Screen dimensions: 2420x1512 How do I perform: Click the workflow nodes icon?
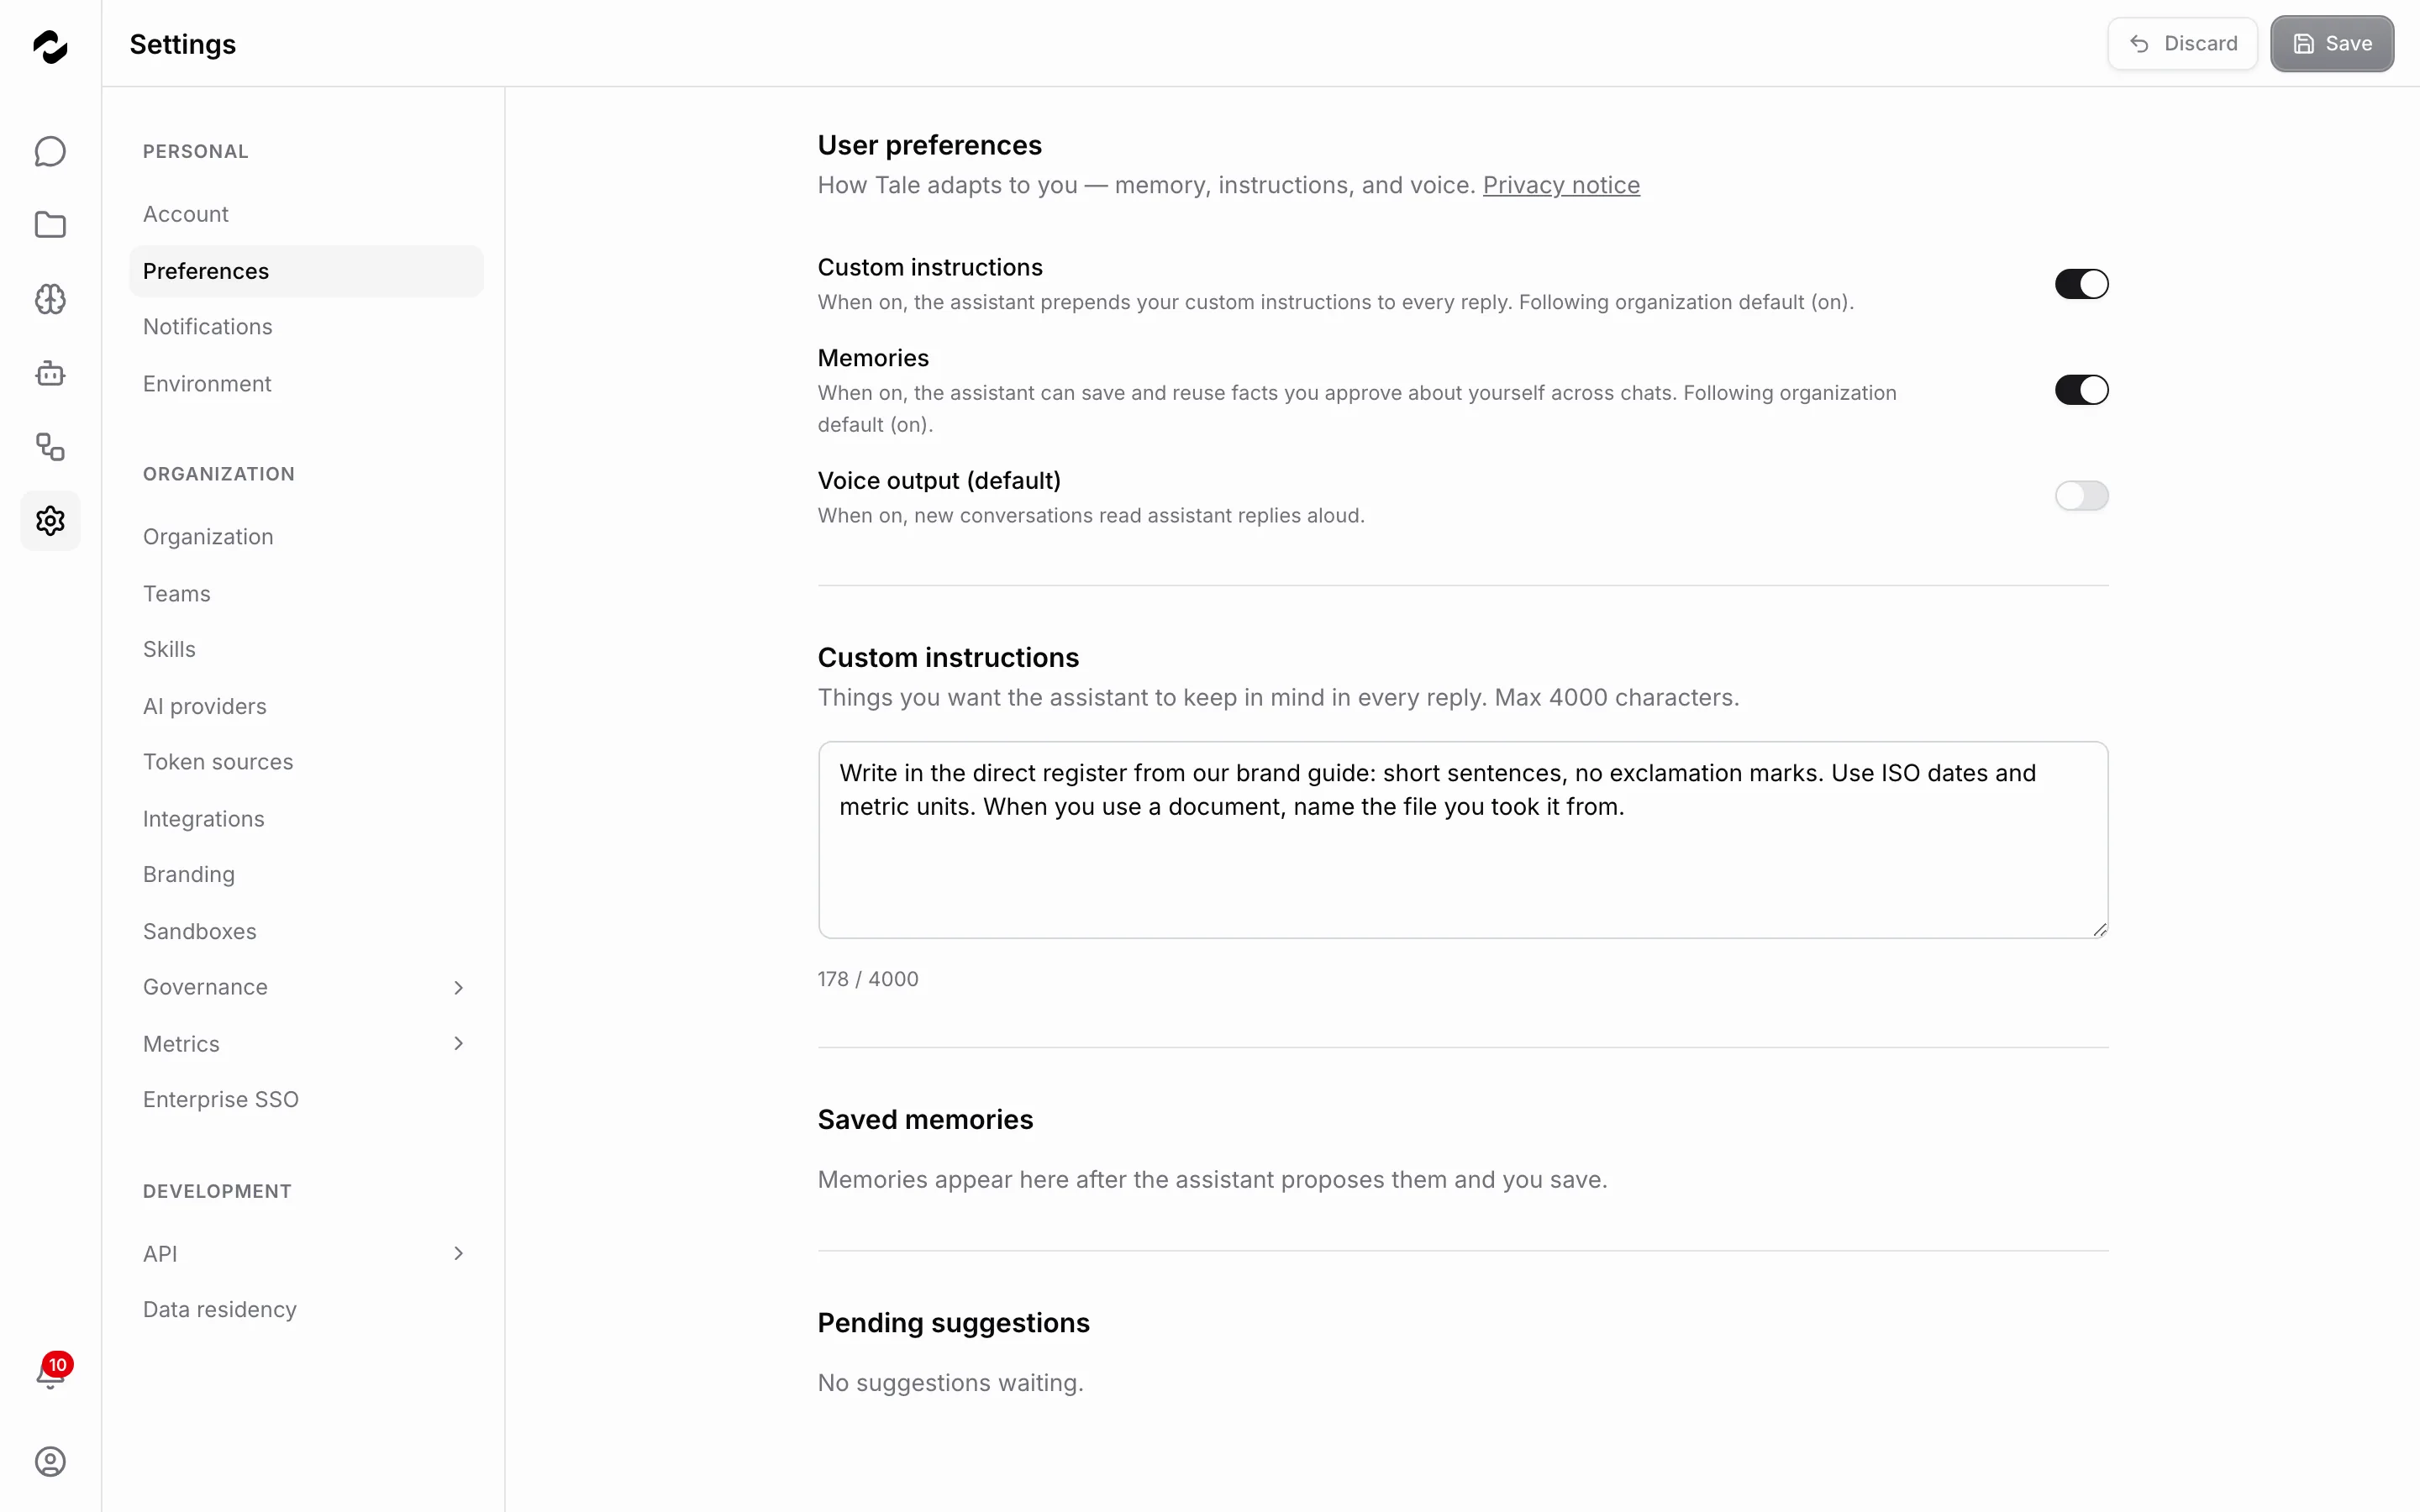[50, 447]
